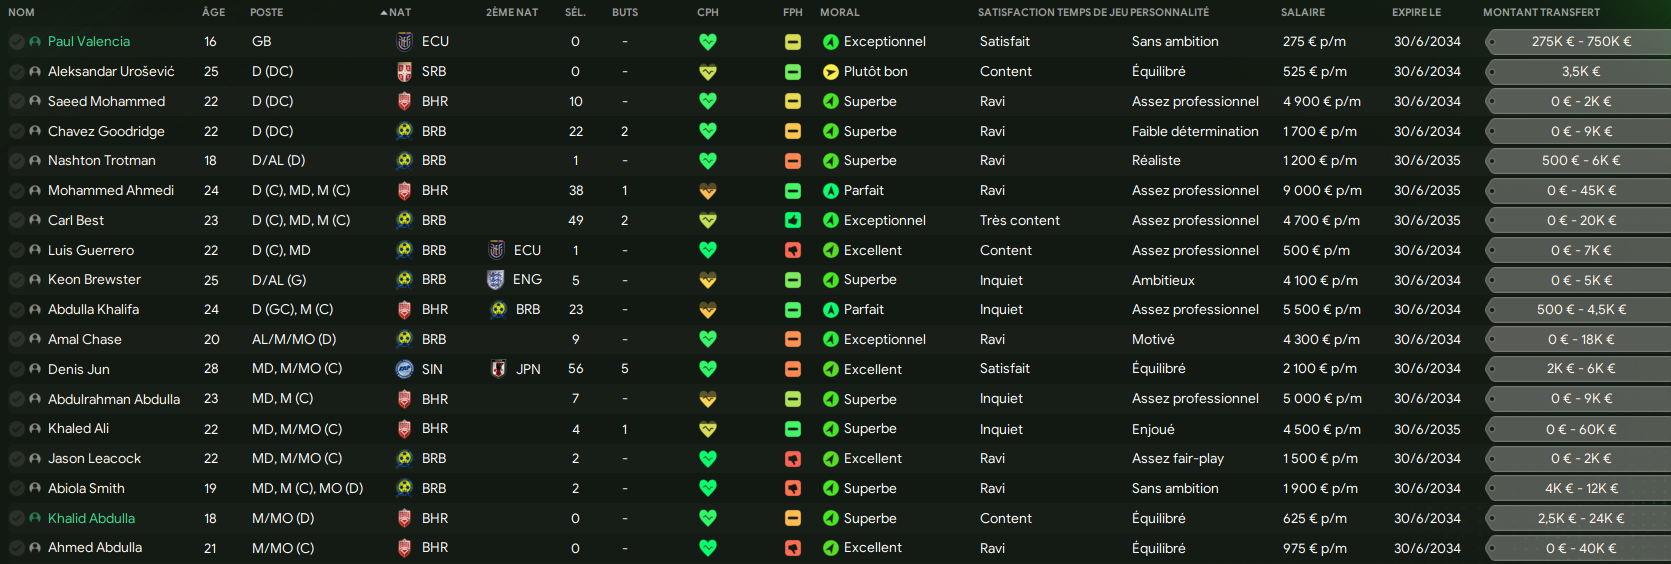Click the EXPIRE LE column header
The width and height of the screenshot is (1671, 564).
click(x=1416, y=12)
